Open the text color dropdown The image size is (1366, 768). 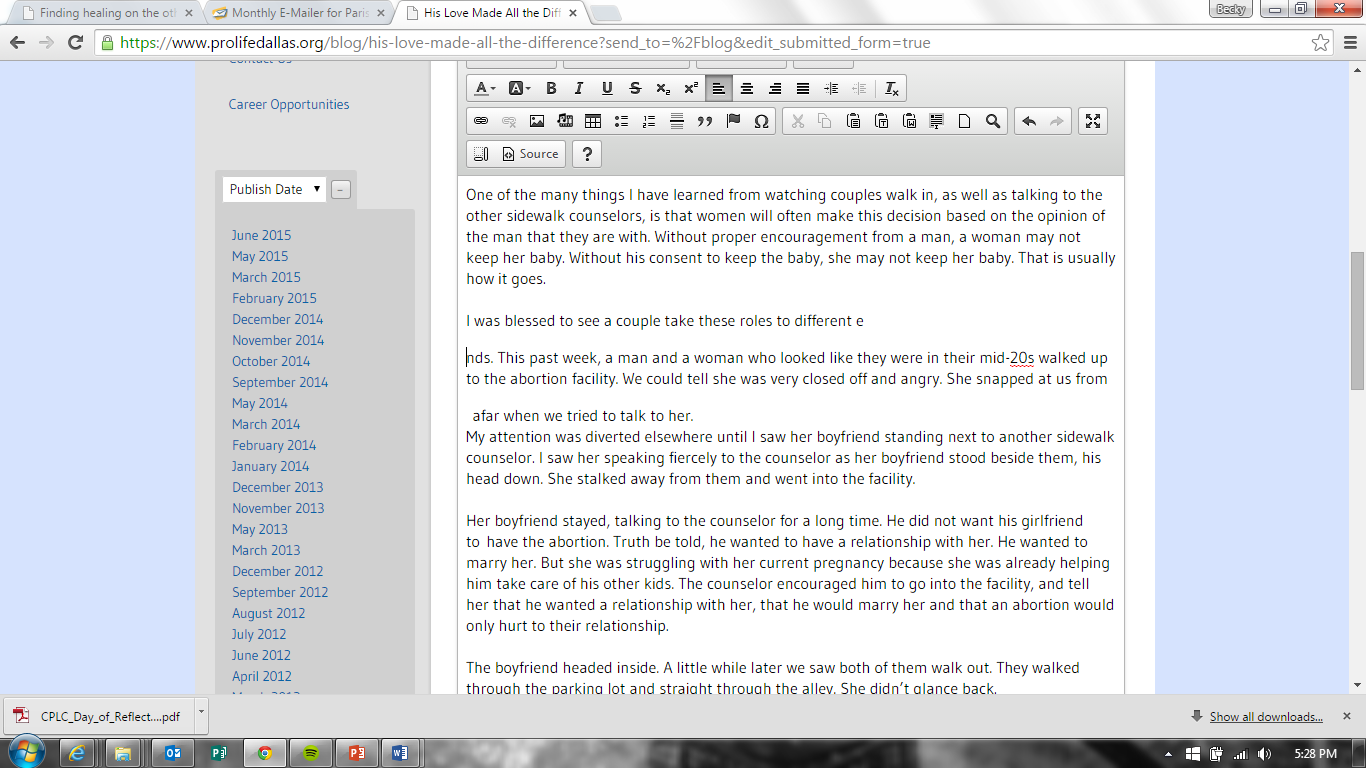pyautogui.click(x=484, y=88)
